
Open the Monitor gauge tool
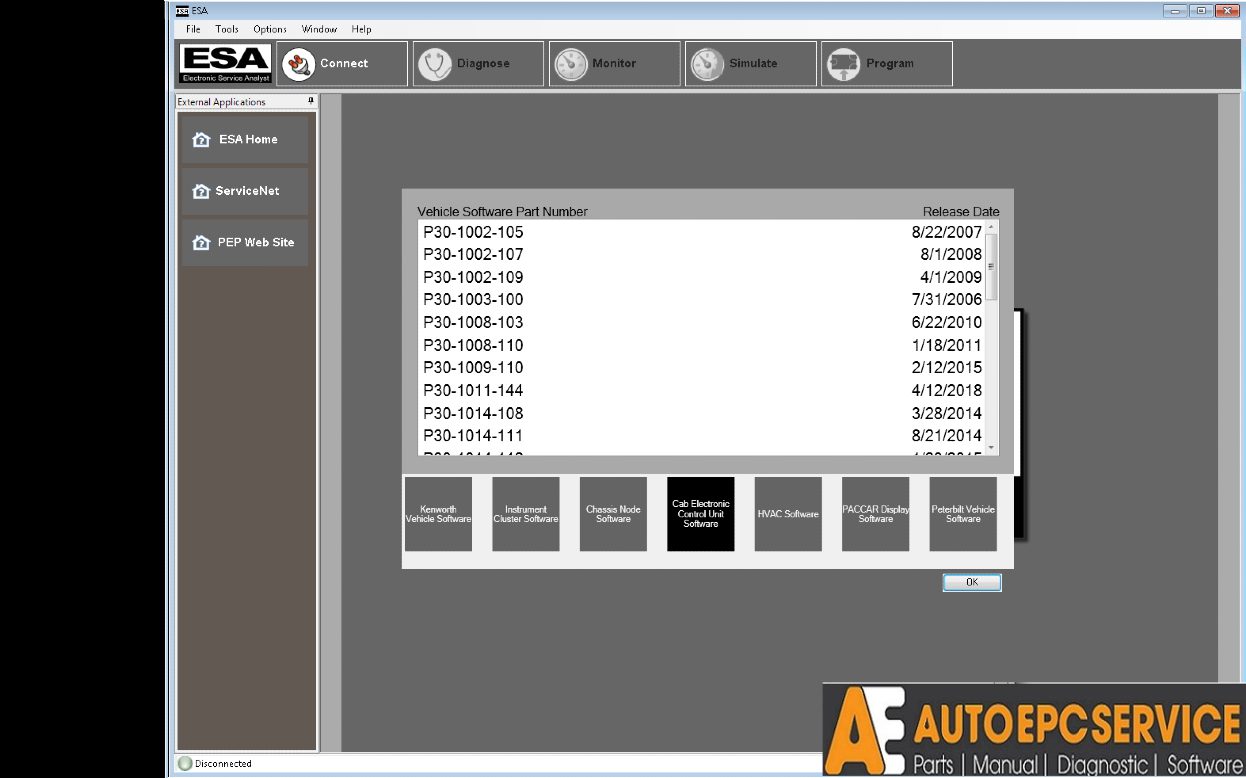click(x=614, y=63)
